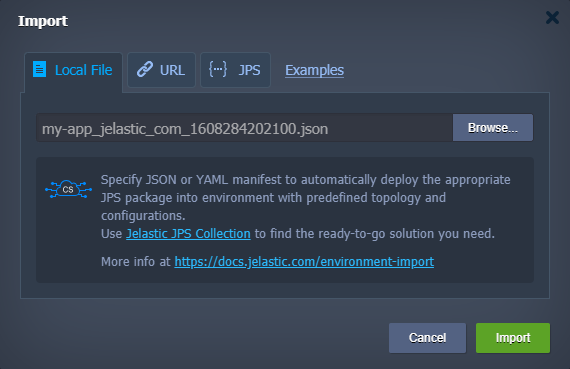Screen dimensions: 570x369
Task: Click the Local File document icon
Action: pyautogui.click(x=39, y=69)
